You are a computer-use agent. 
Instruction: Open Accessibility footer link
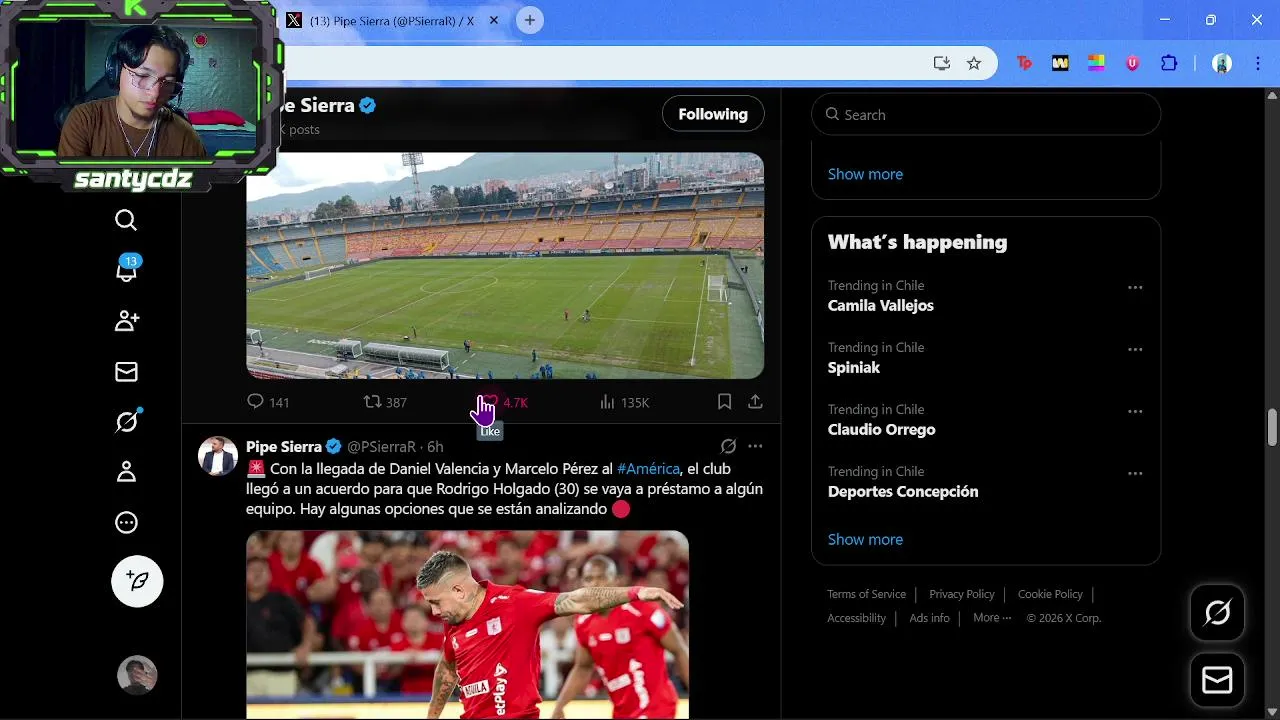point(856,618)
